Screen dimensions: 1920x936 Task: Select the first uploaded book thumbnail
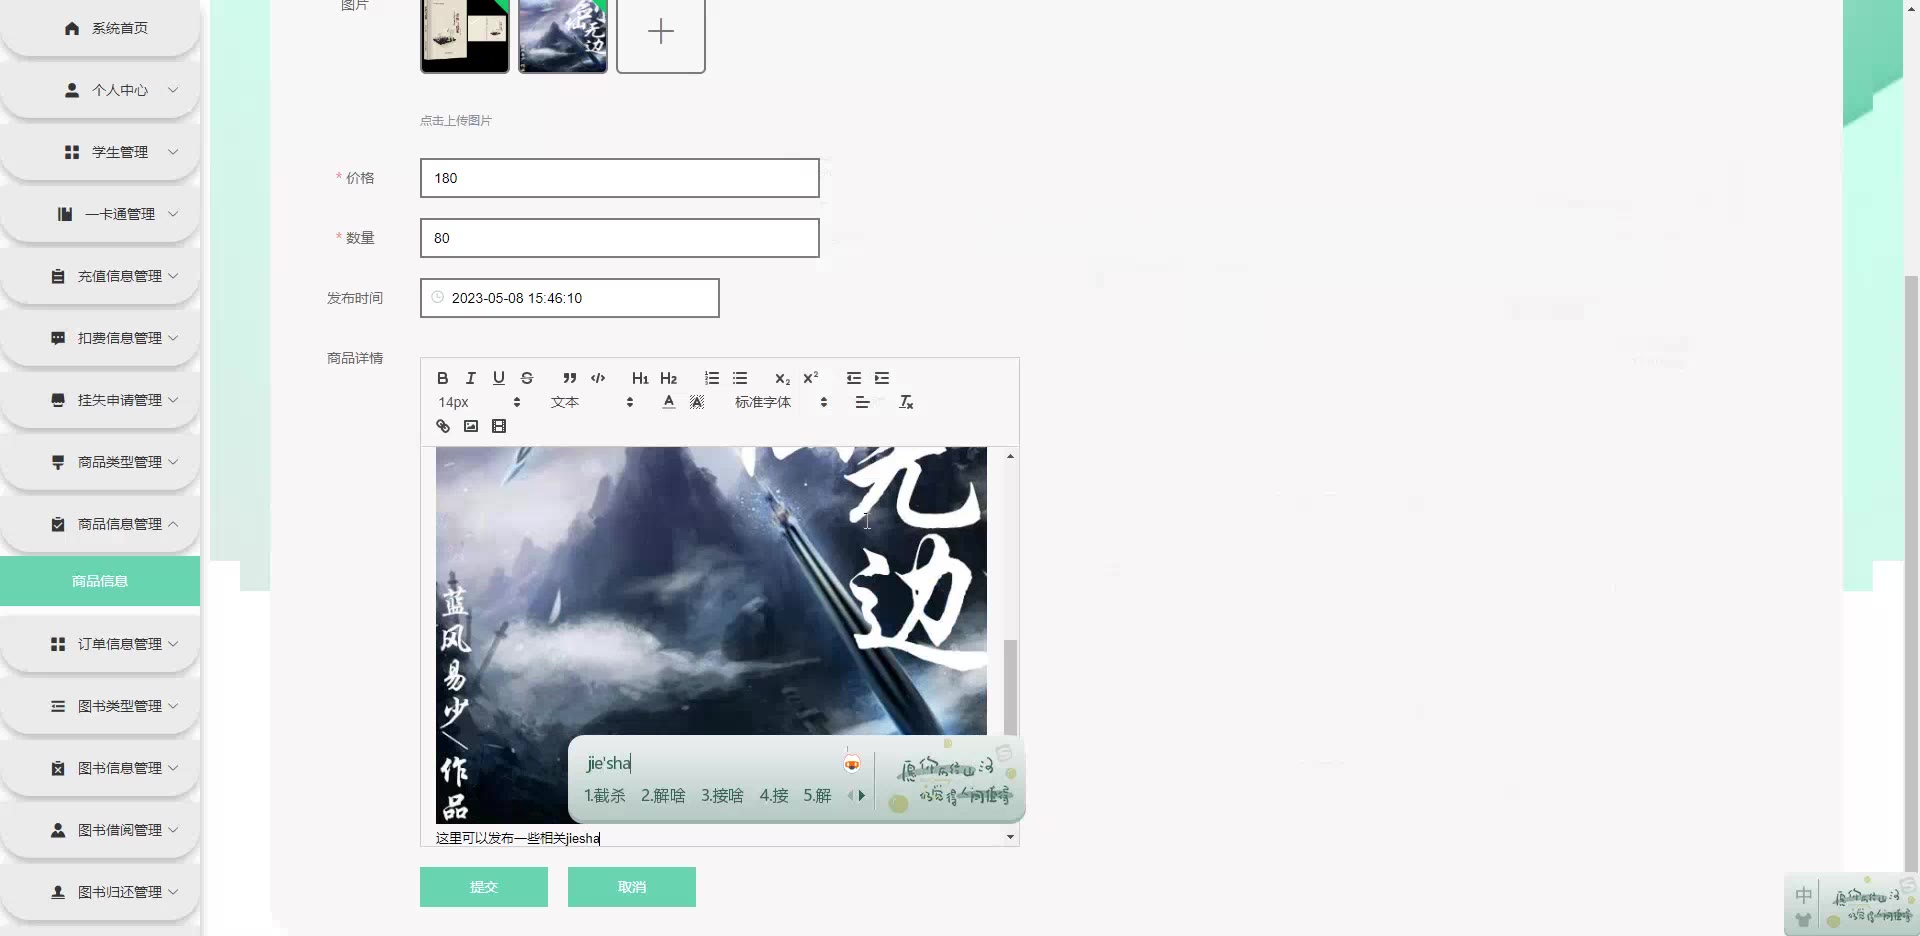(465, 34)
